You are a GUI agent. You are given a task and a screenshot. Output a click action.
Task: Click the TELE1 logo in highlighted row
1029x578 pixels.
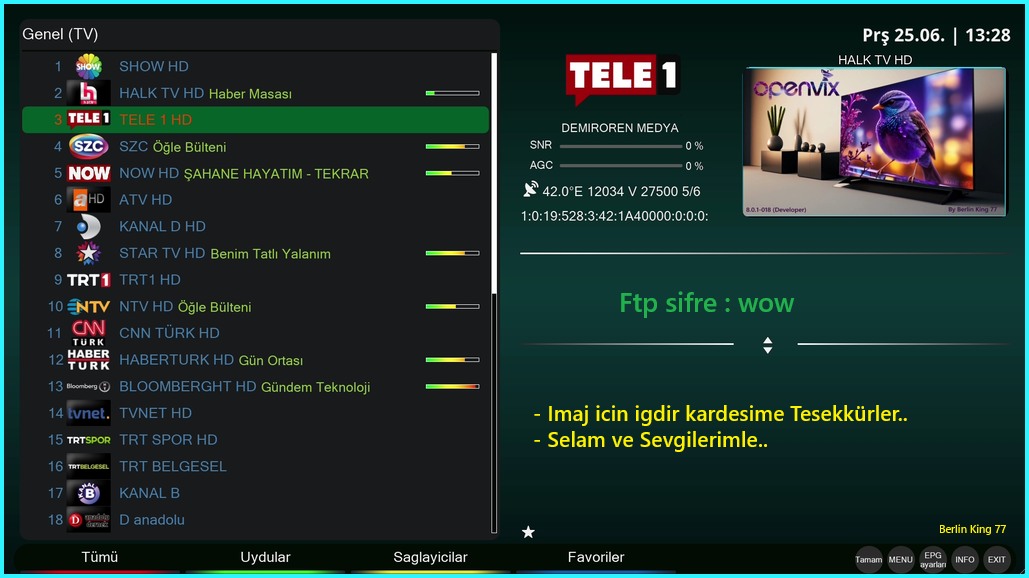[88, 119]
